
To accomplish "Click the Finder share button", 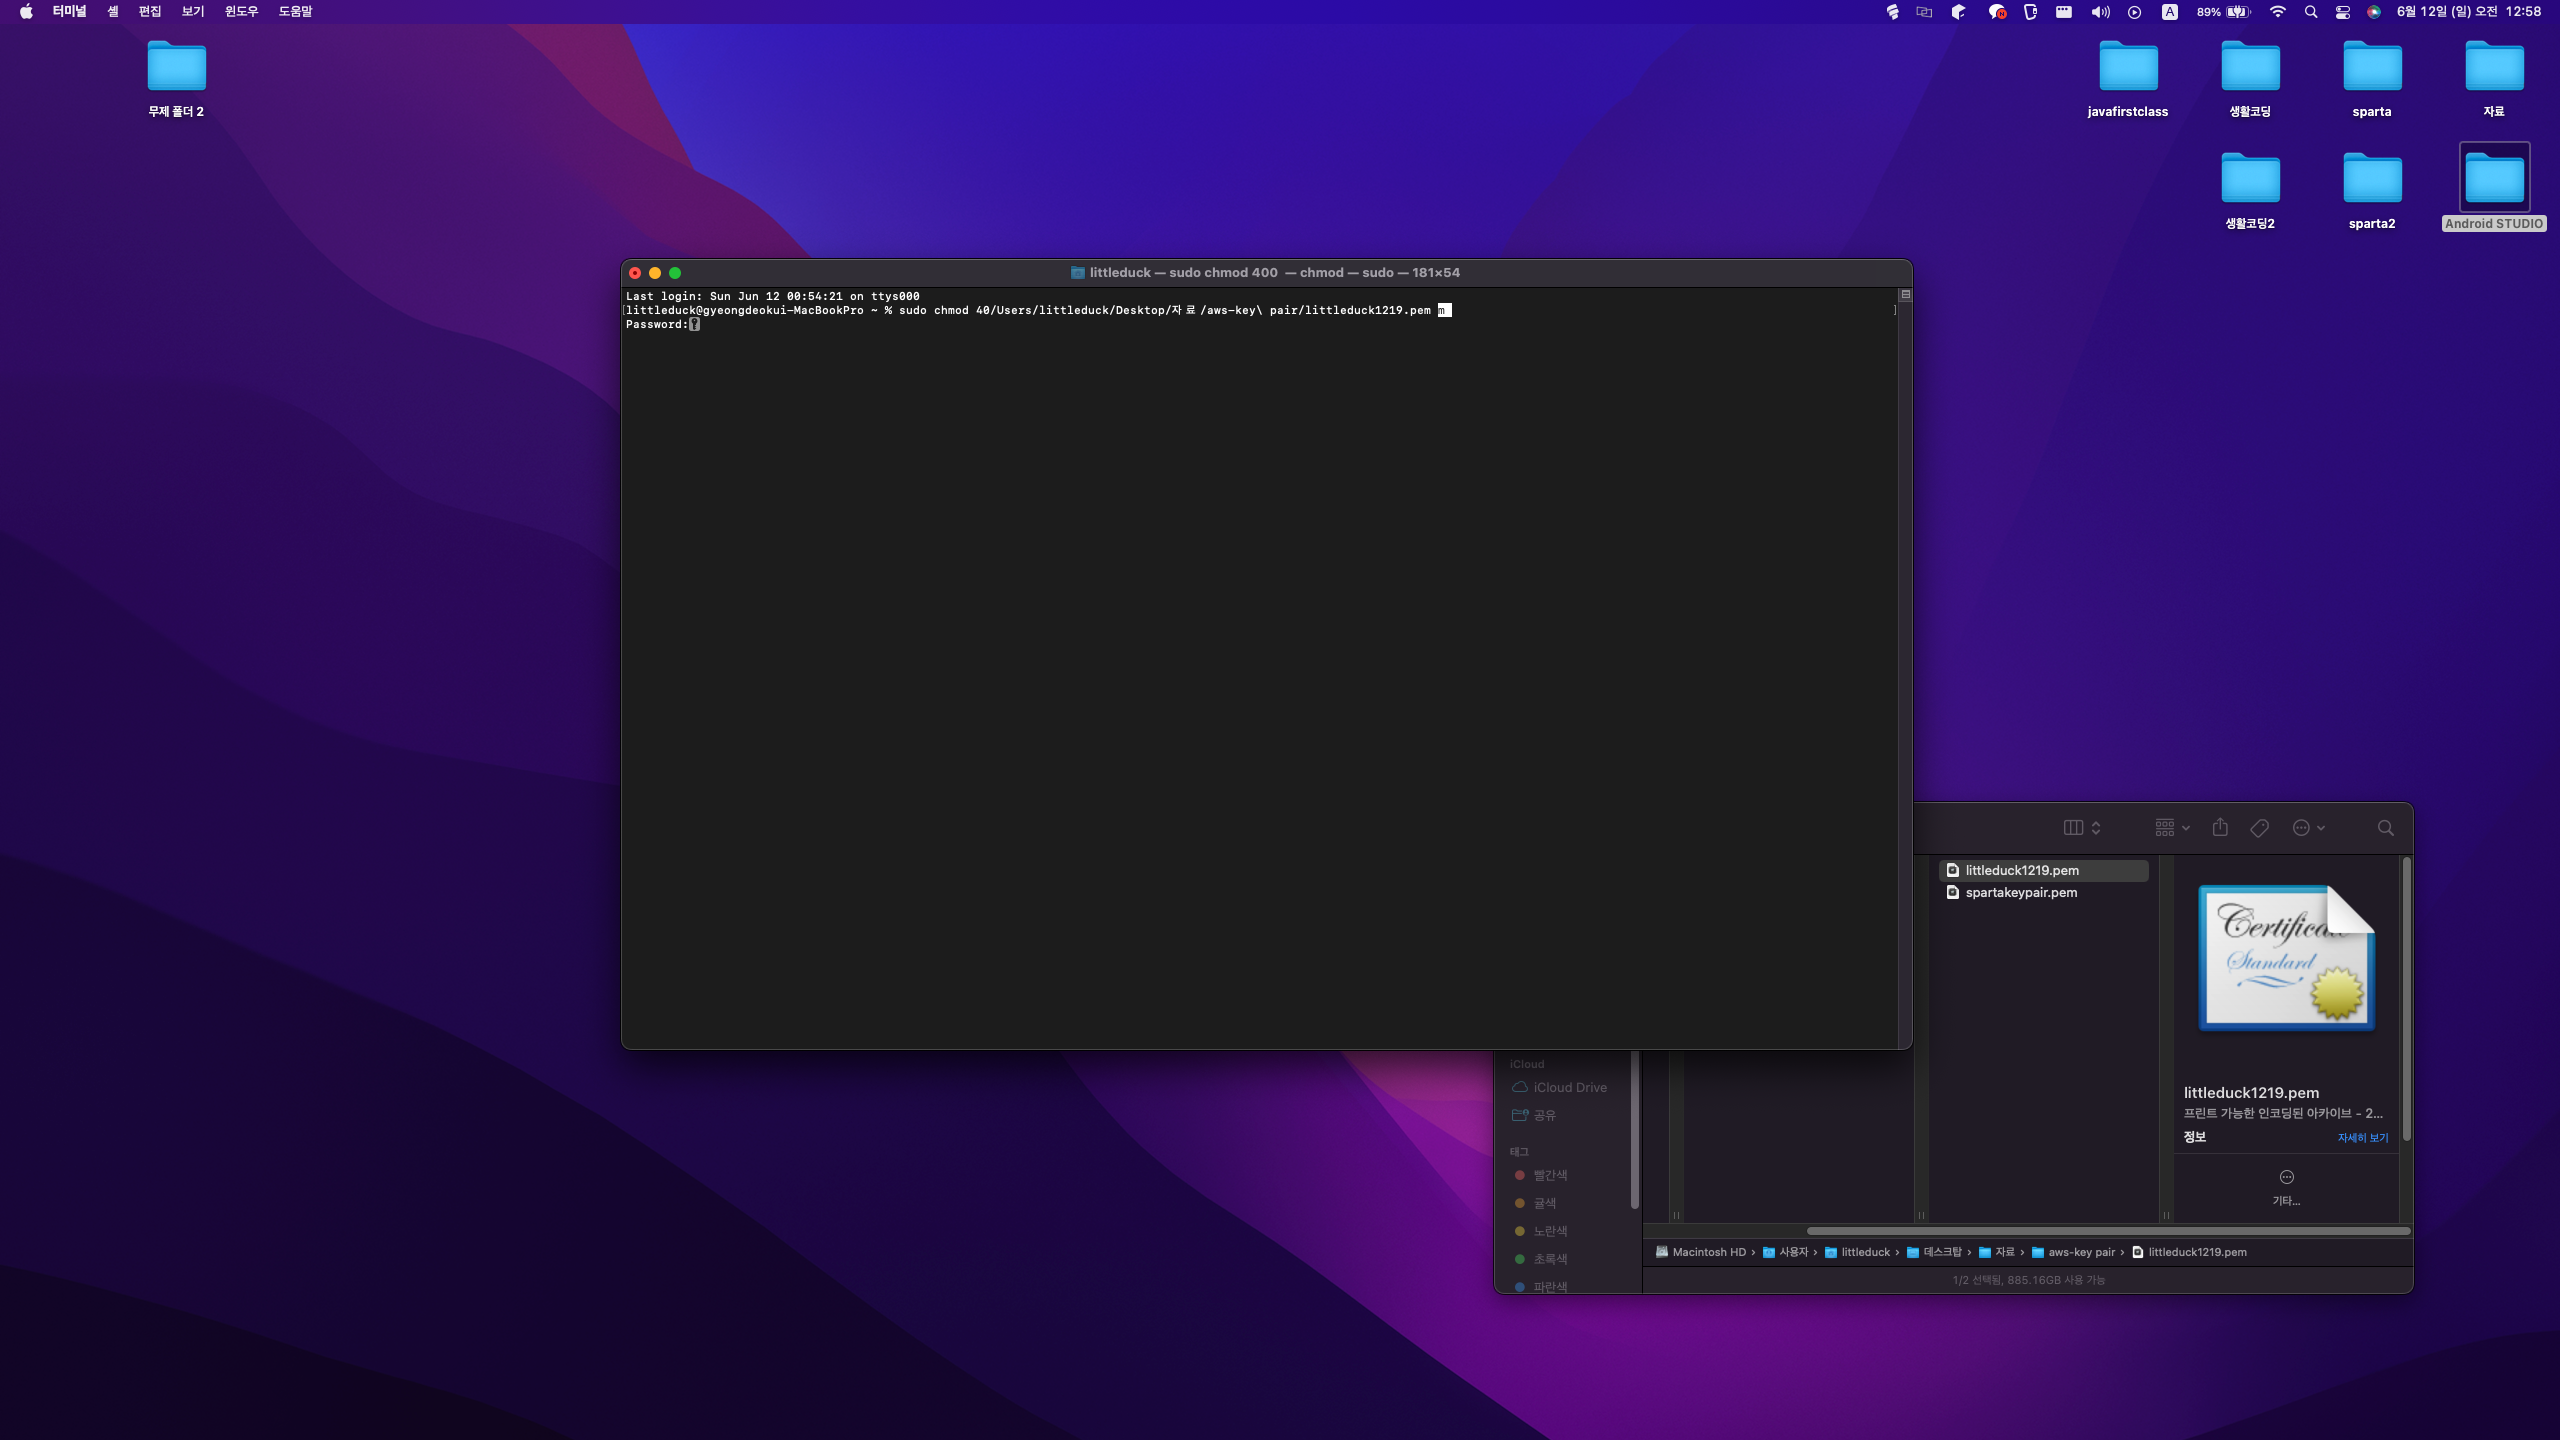I will coord(2220,827).
